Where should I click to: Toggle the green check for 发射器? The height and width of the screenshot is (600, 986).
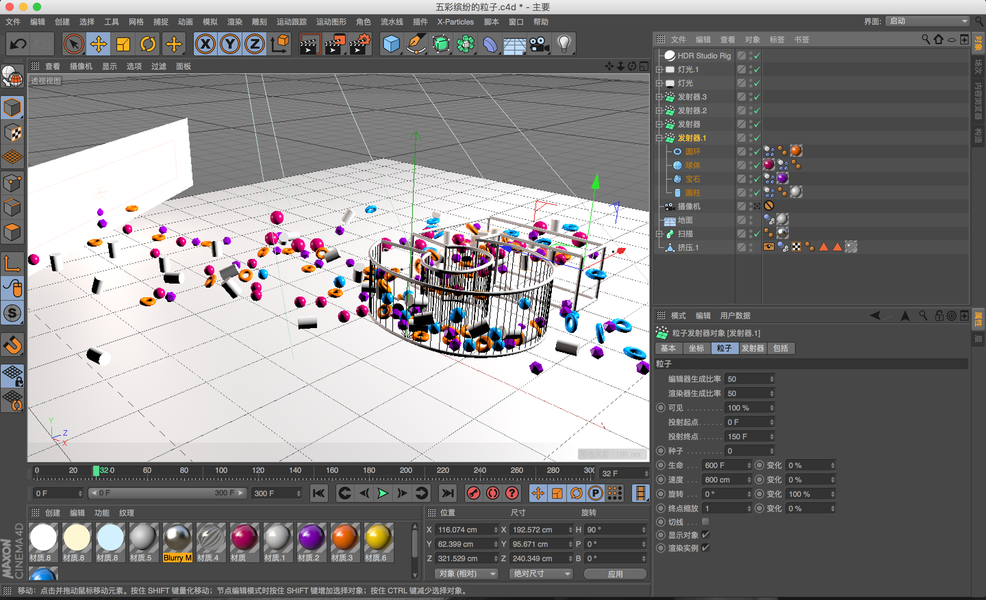(757, 124)
